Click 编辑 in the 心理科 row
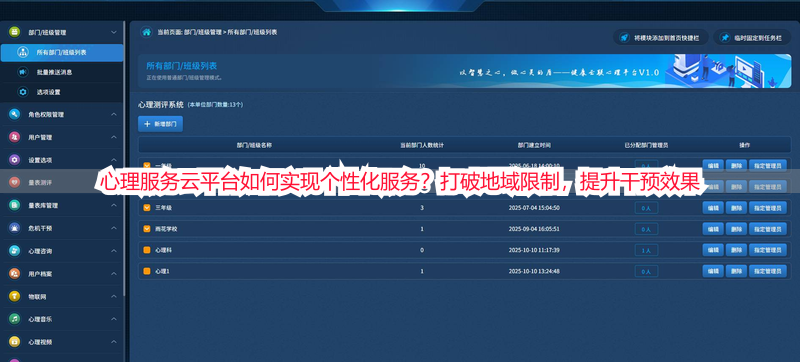The width and height of the screenshot is (800, 362). click(713, 250)
